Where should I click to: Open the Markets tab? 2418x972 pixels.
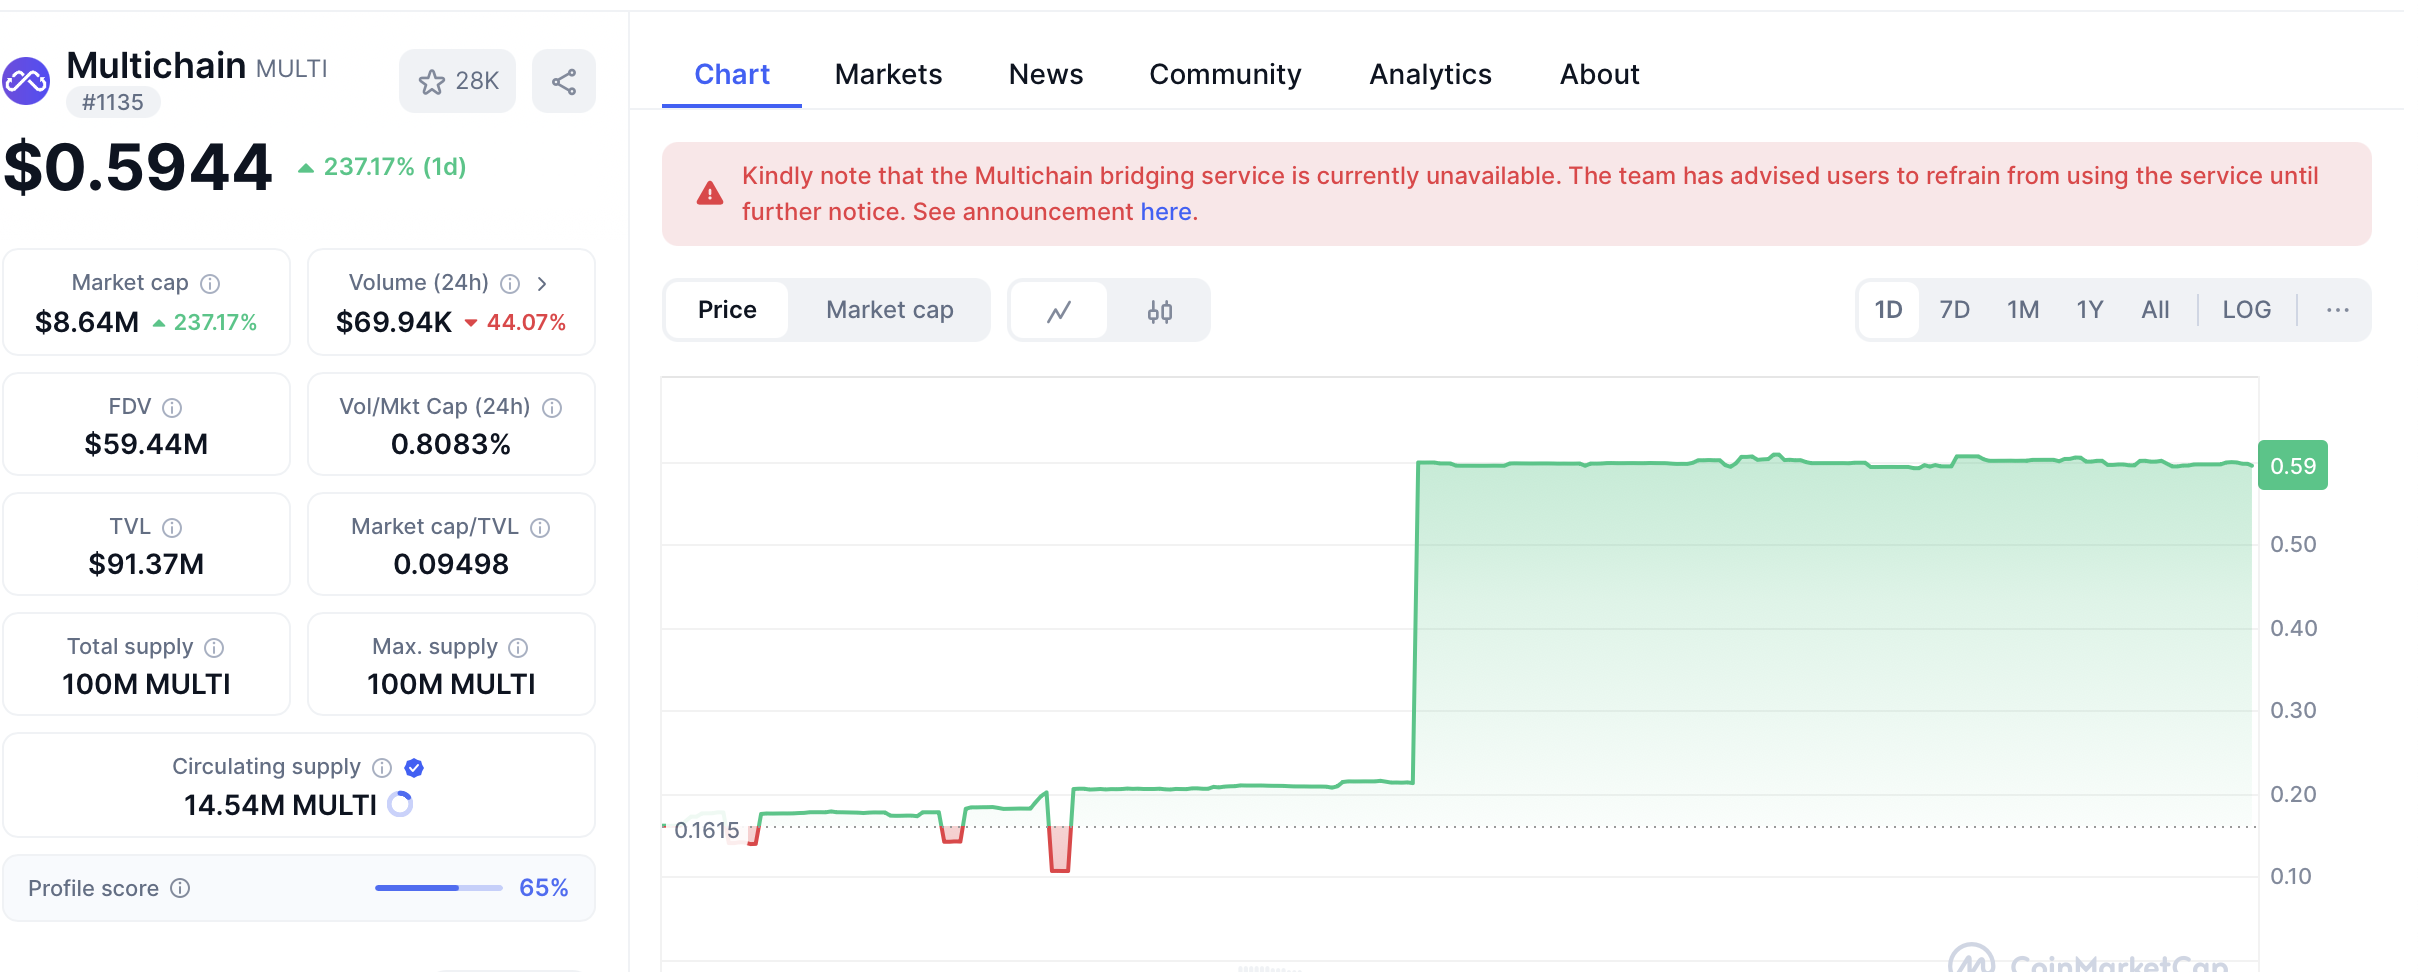pyautogui.click(x=888, y=75)
